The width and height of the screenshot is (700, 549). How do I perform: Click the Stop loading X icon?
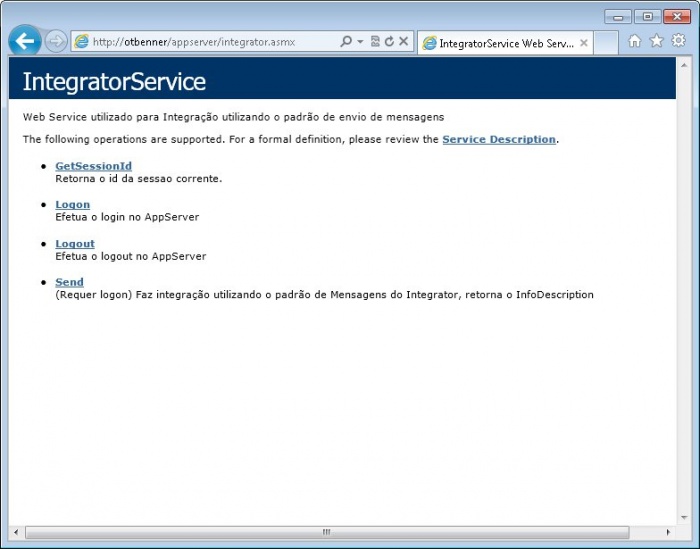(403, 42)
